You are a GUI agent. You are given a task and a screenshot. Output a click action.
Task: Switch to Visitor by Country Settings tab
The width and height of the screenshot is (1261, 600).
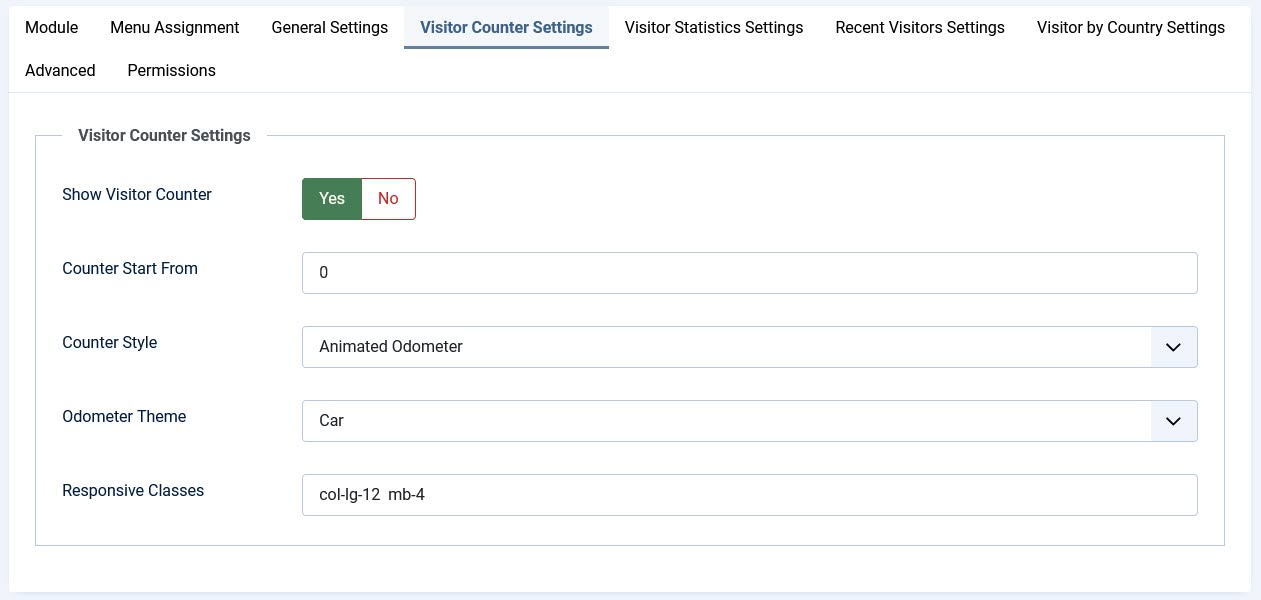tap(1131, 28)
